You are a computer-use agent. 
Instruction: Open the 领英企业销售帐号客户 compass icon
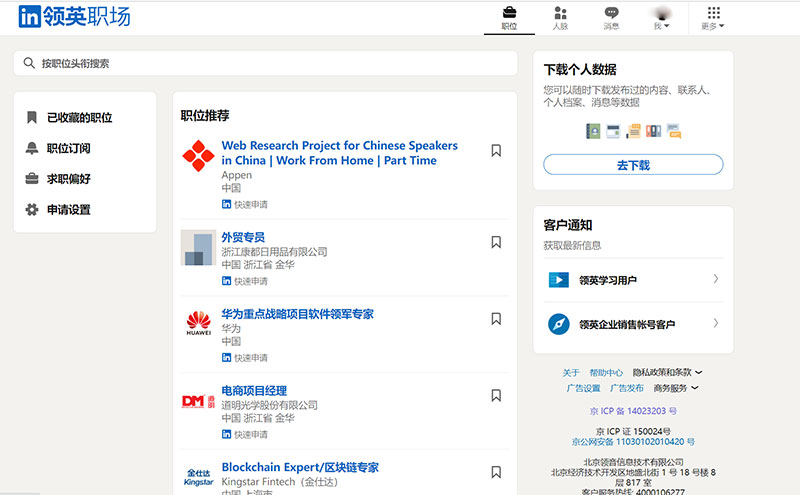point(558,324)
